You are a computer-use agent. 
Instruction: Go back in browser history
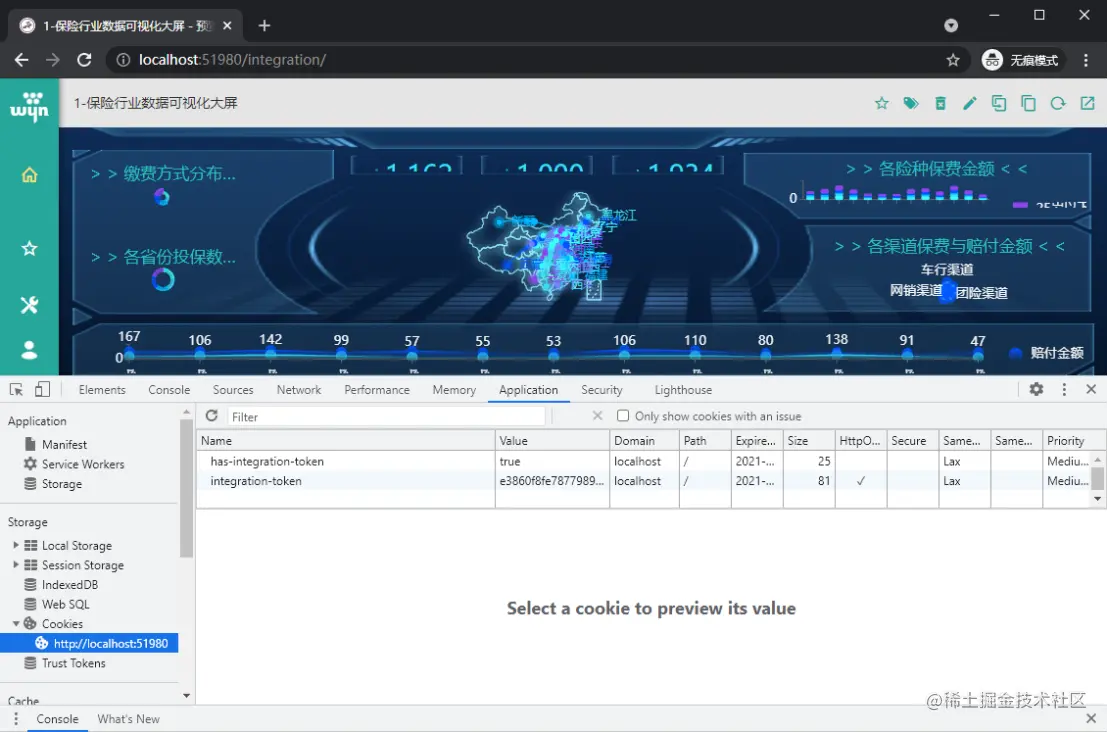[22, 60]
